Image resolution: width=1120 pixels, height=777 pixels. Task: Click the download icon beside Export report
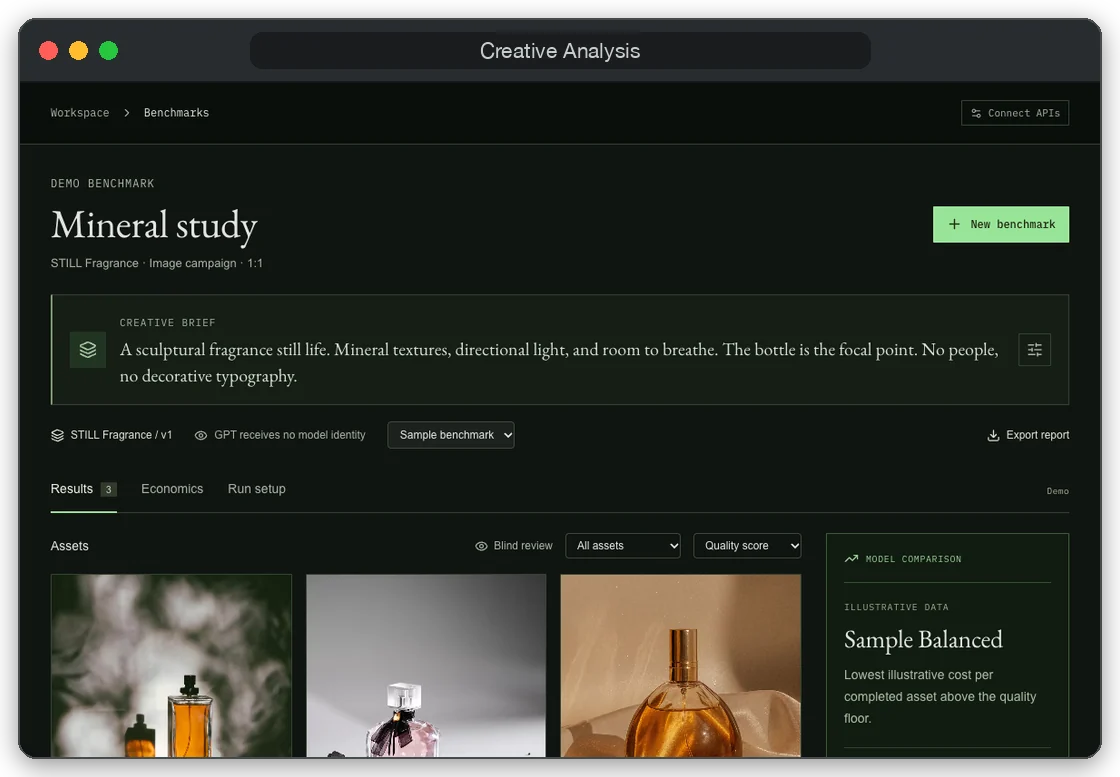[x=993, y=436]
